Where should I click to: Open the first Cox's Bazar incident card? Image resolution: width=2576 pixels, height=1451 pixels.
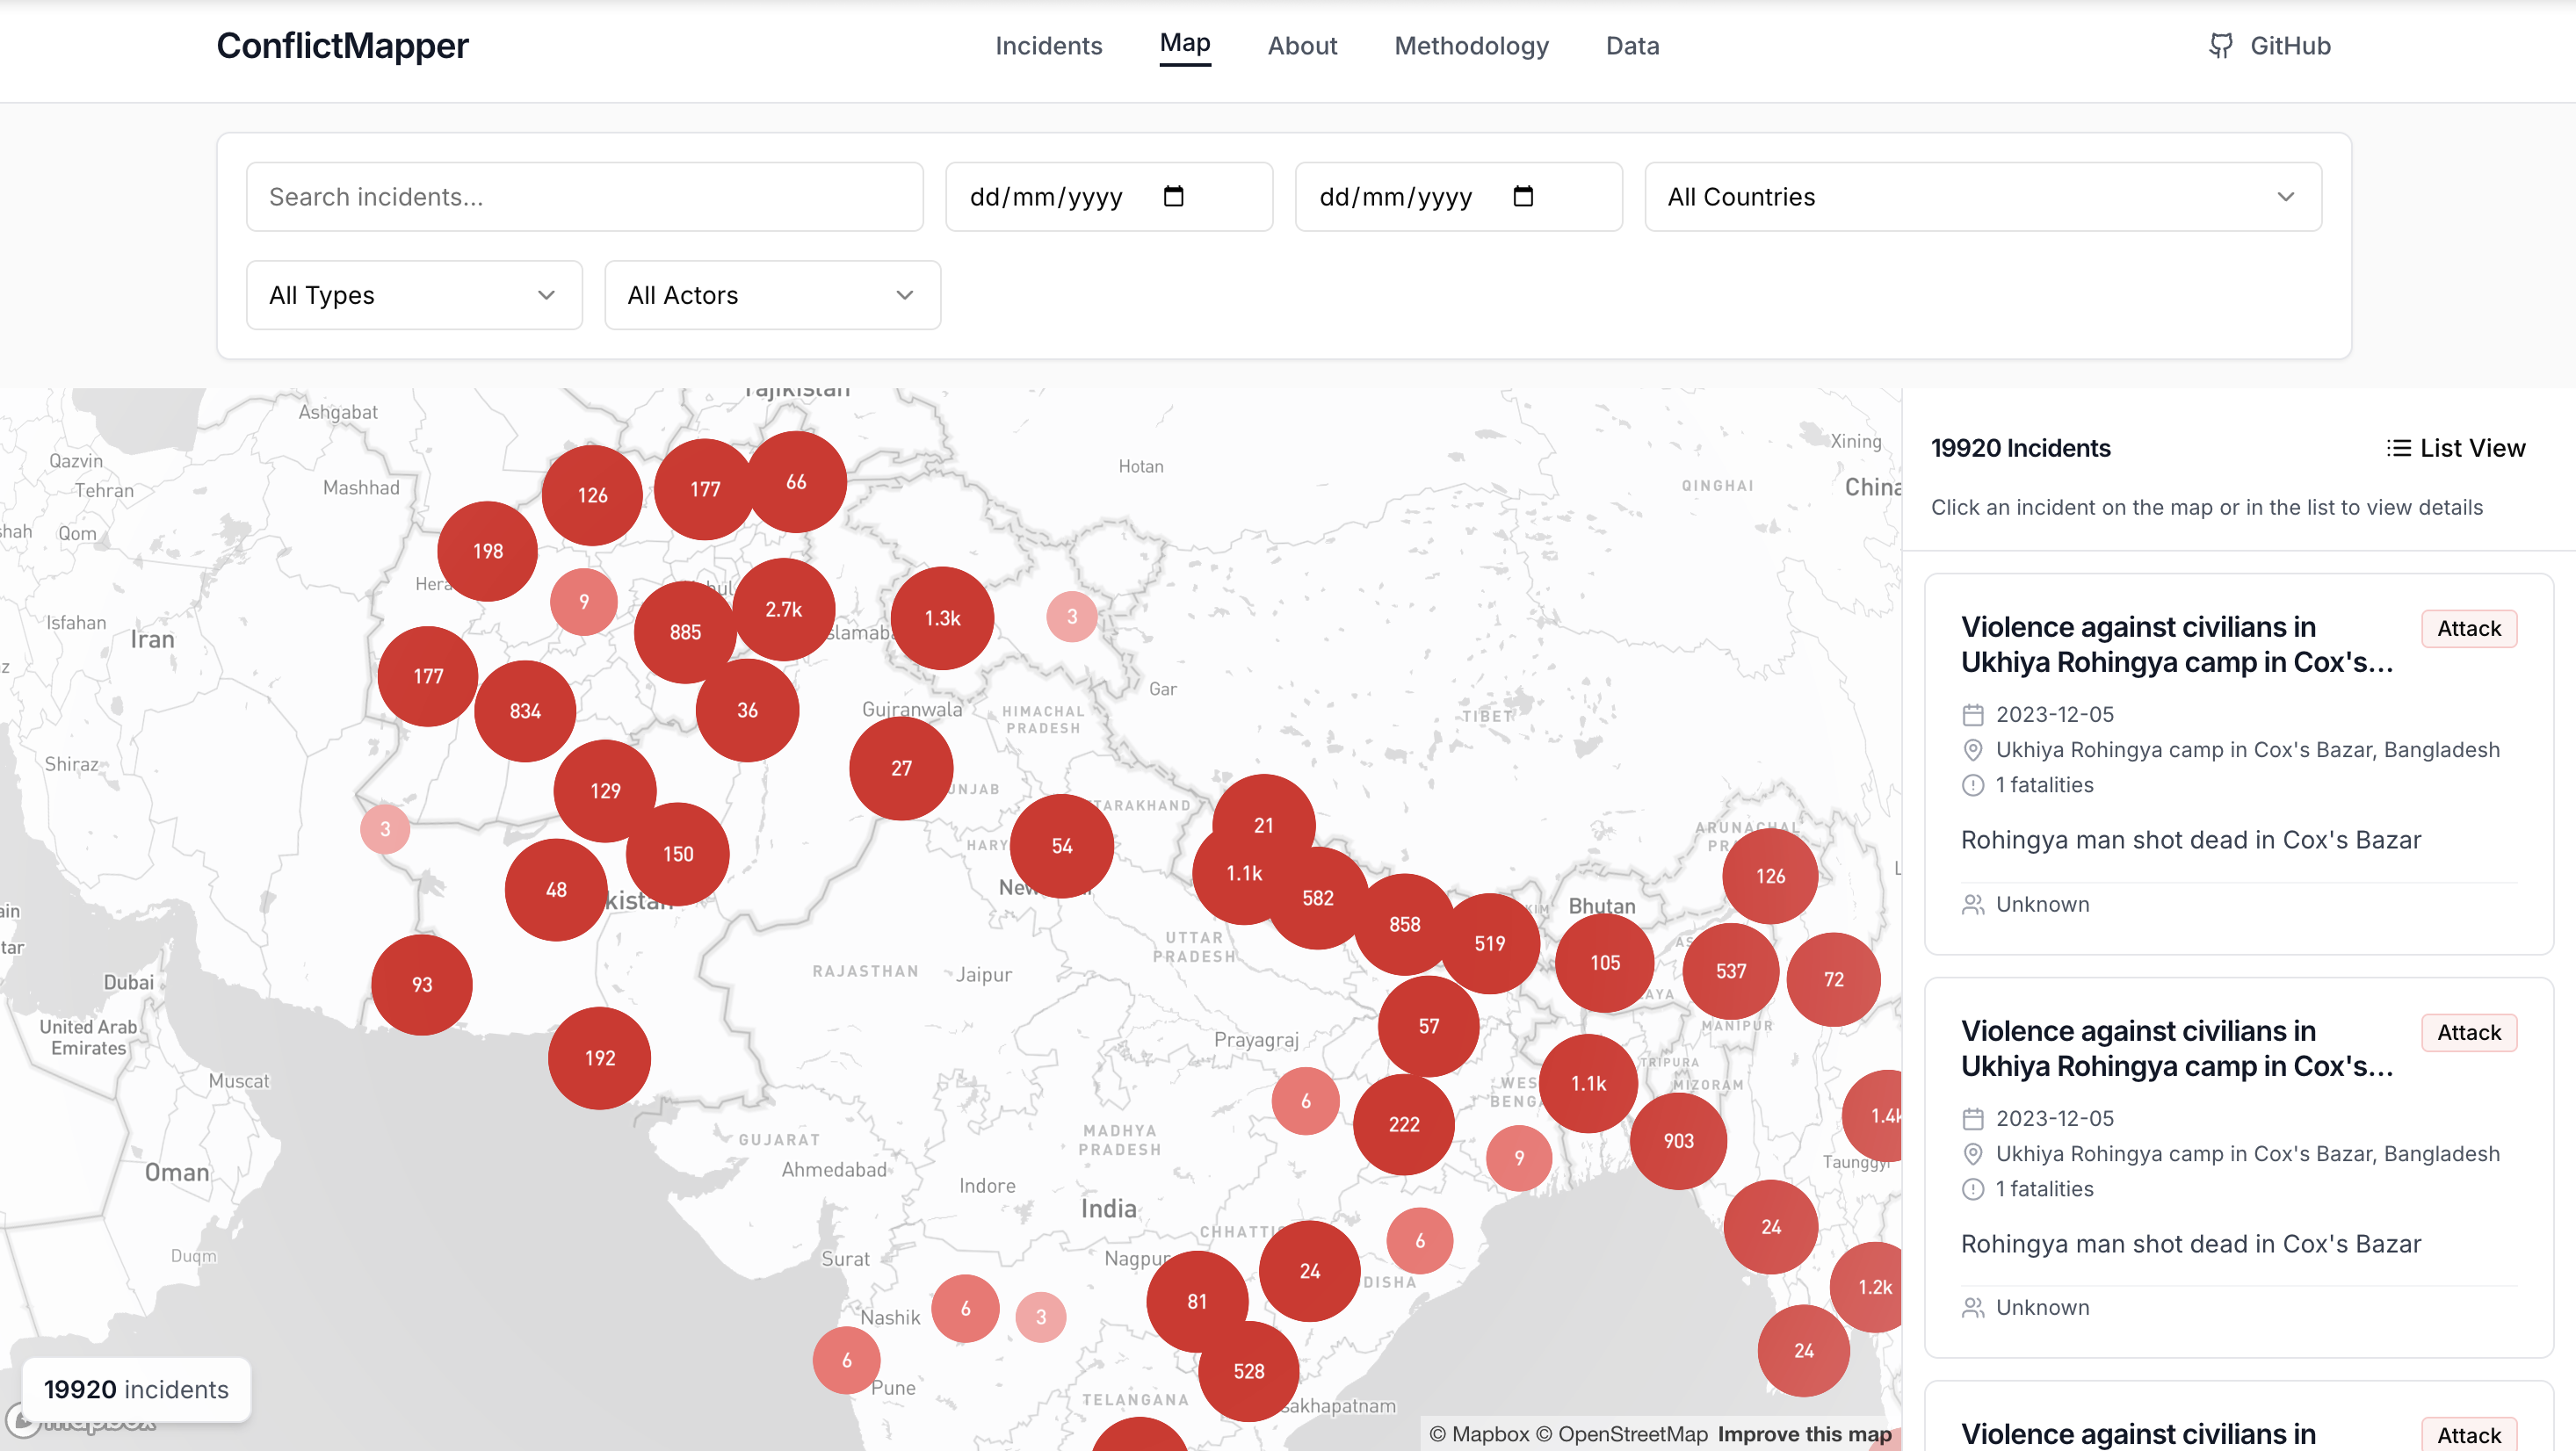(2238, 764)
